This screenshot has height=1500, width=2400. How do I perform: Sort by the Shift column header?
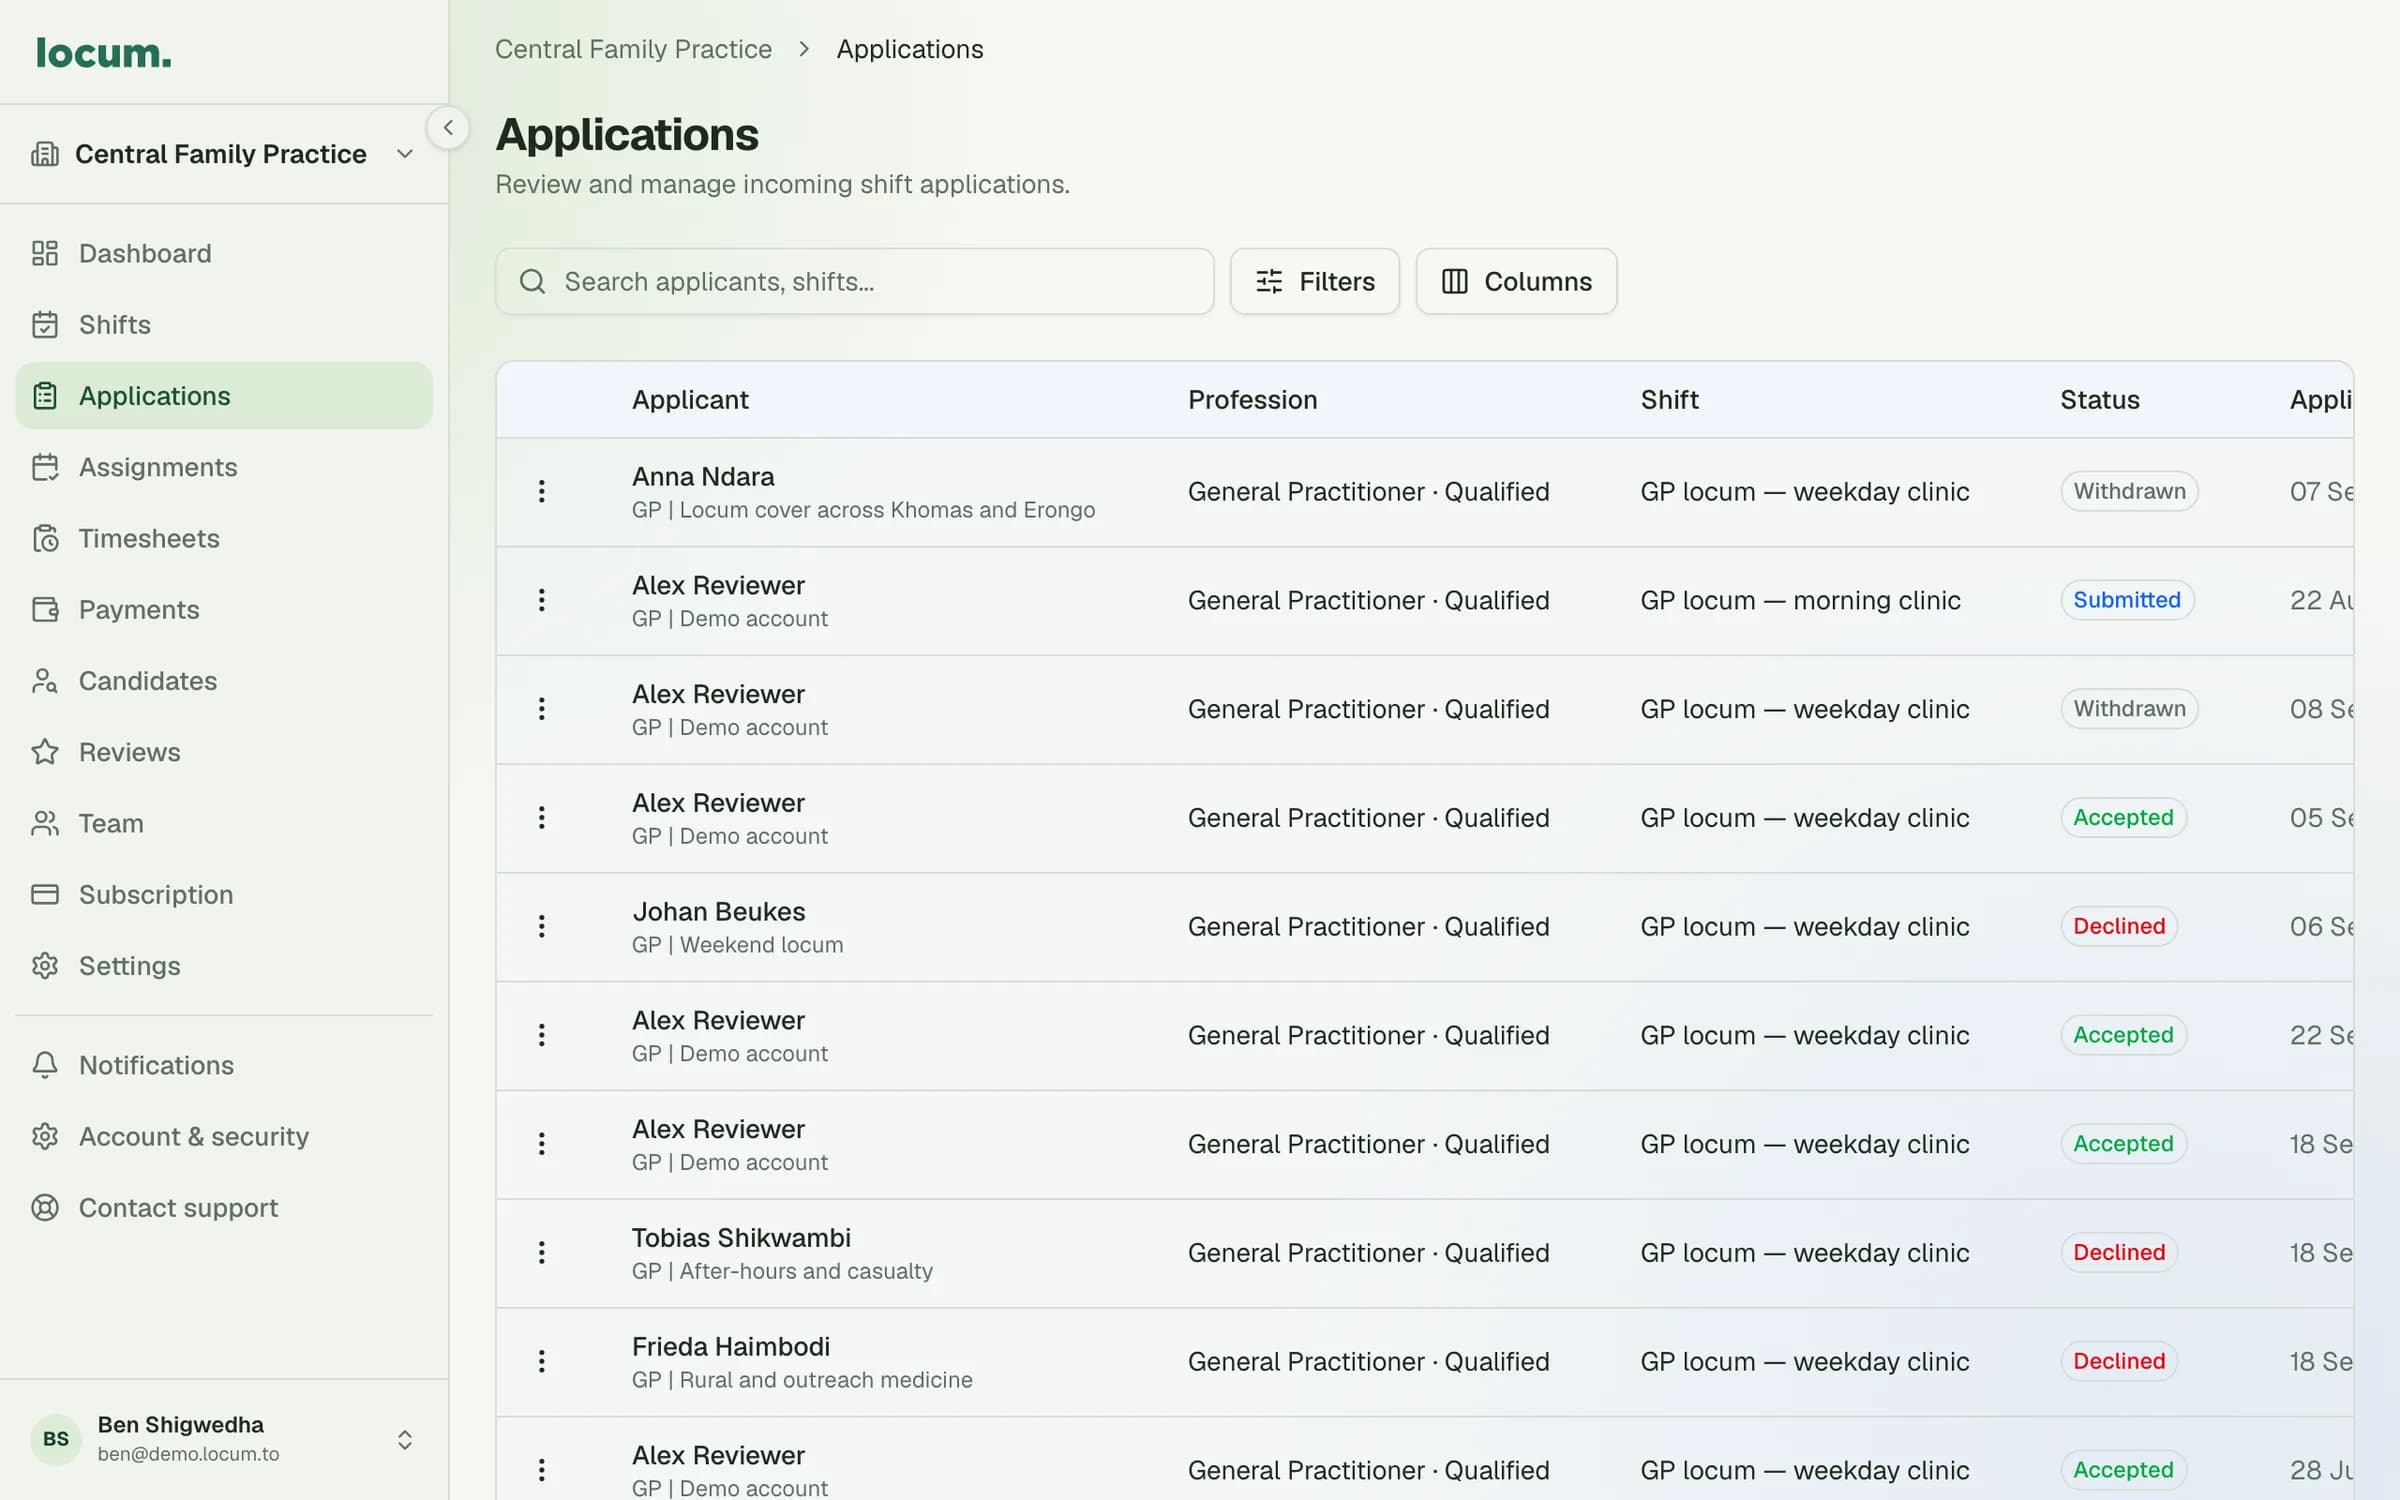(x=1669, y=400)
